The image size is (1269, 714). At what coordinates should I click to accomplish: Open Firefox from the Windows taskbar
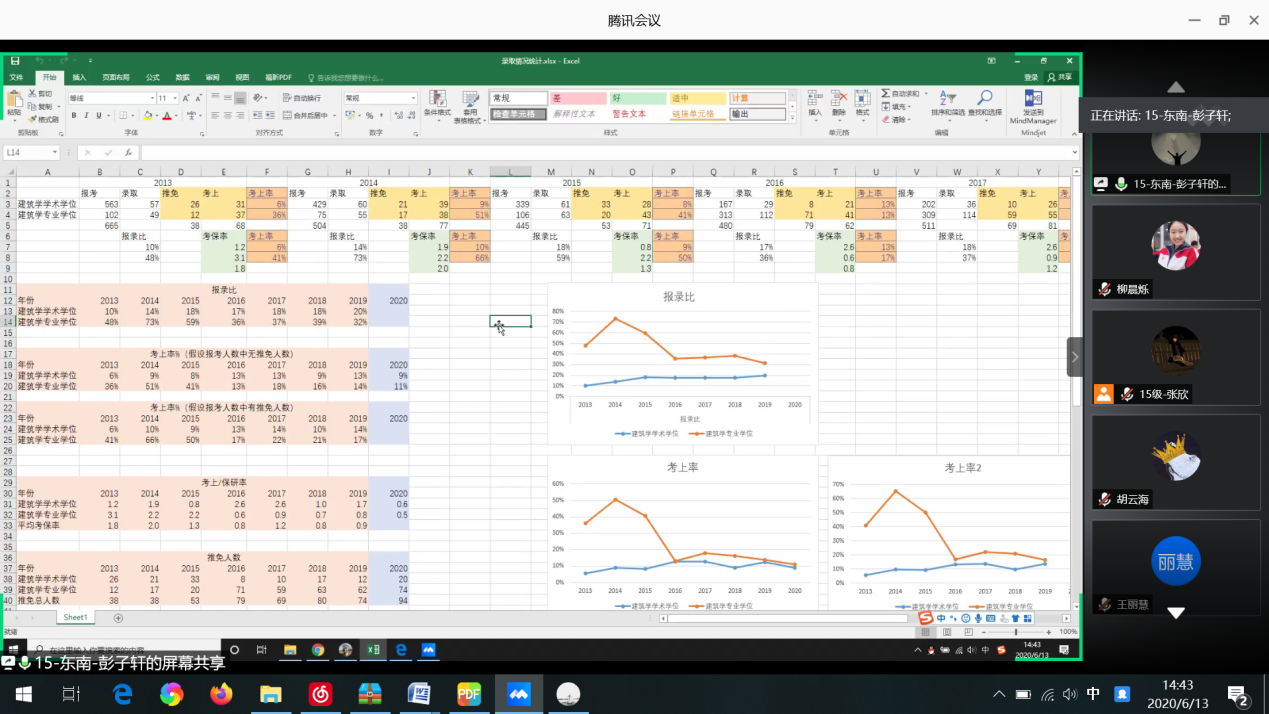[x=221, y=694]
